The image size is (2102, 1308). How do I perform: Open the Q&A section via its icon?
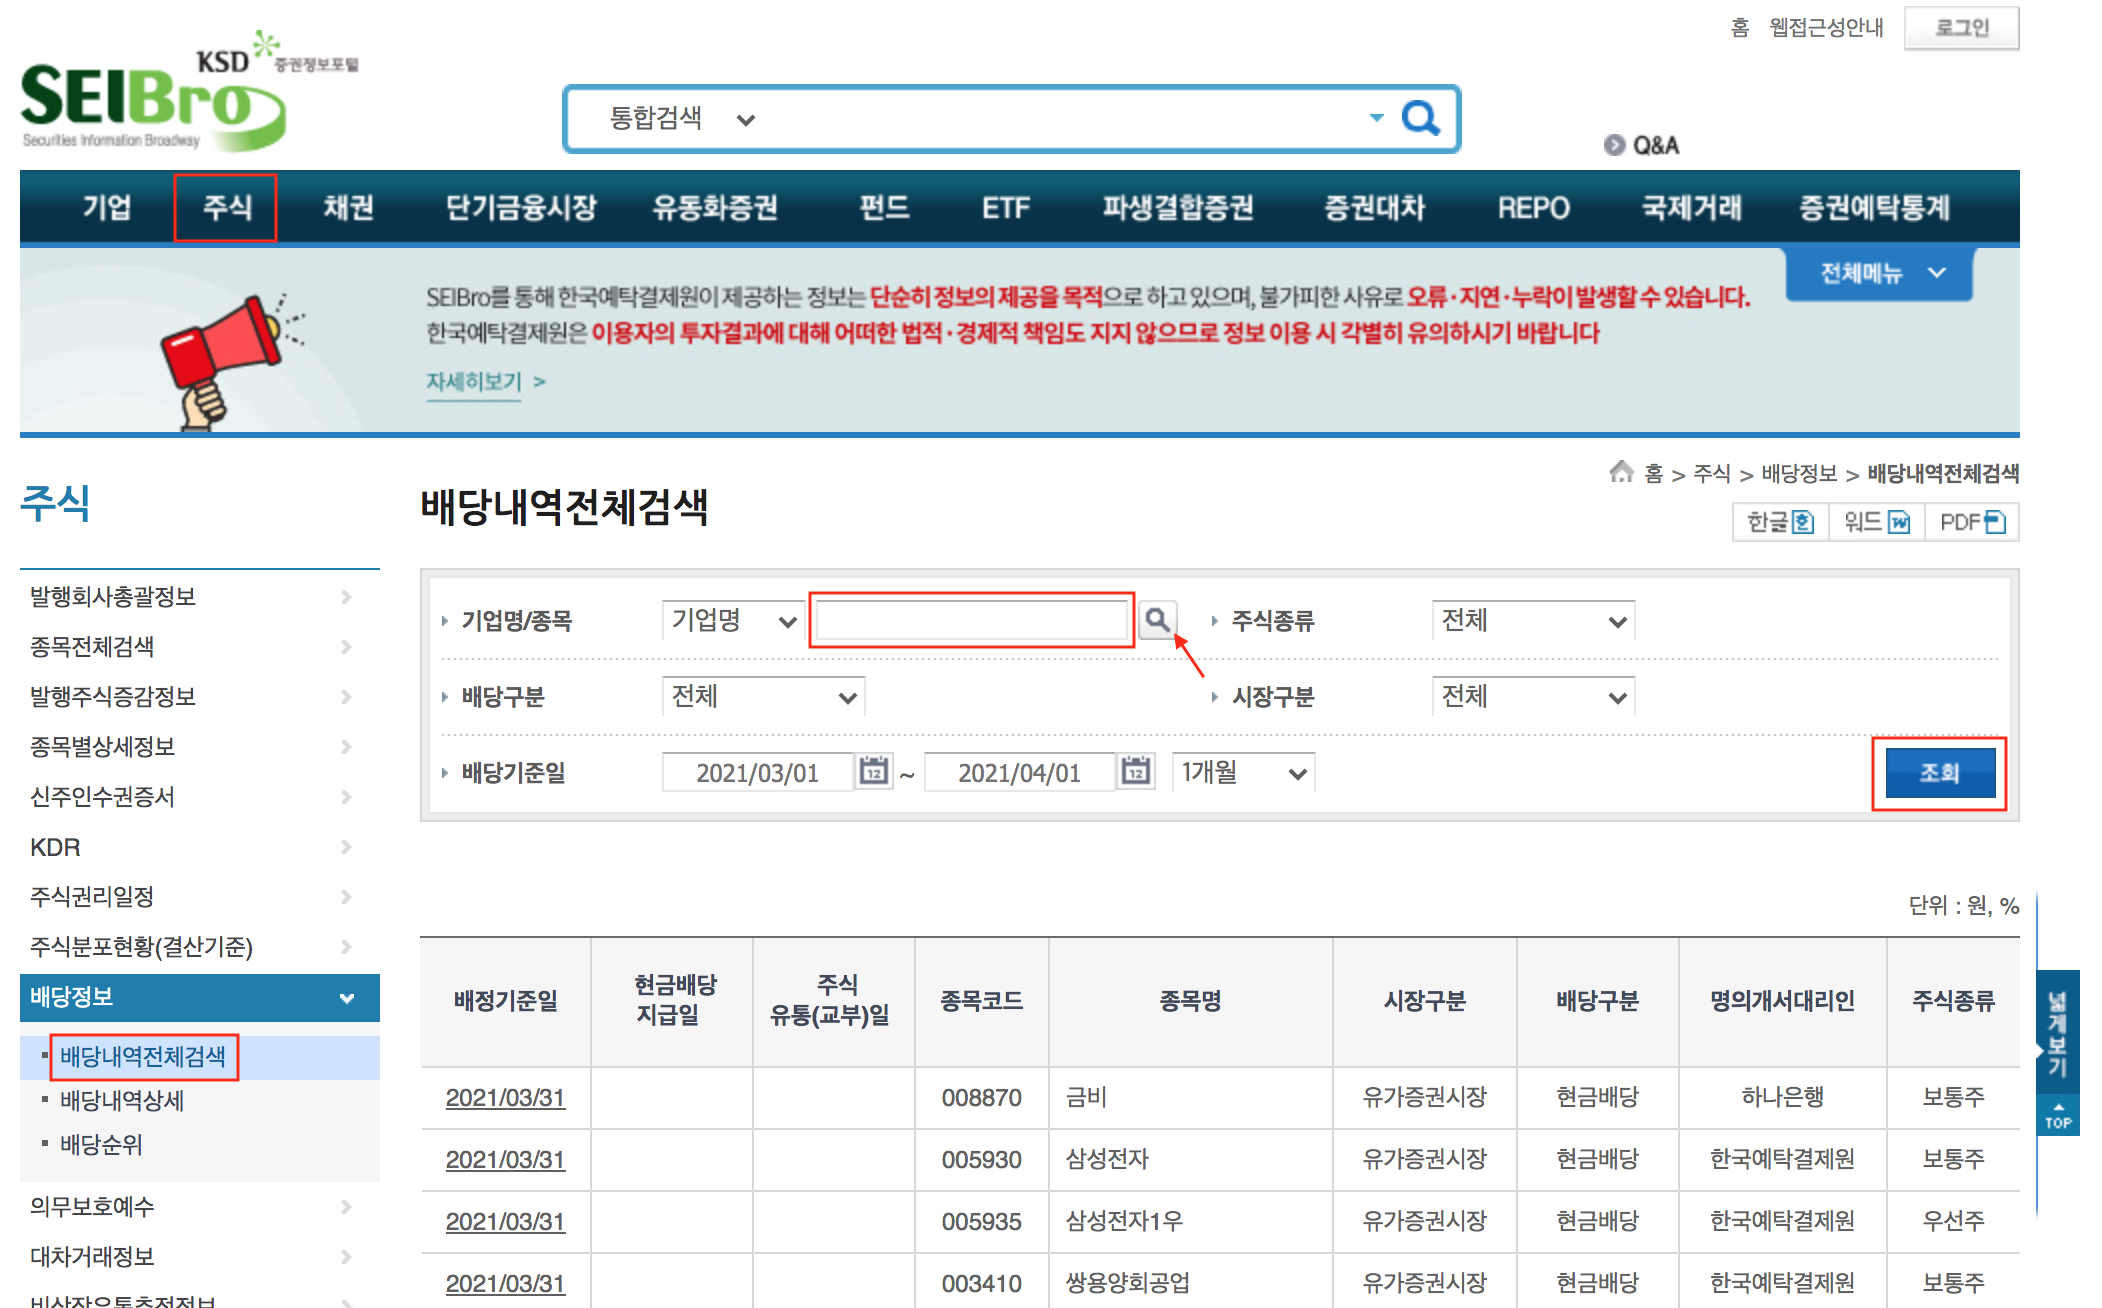pyautogui.click(x=1614, y=145)
